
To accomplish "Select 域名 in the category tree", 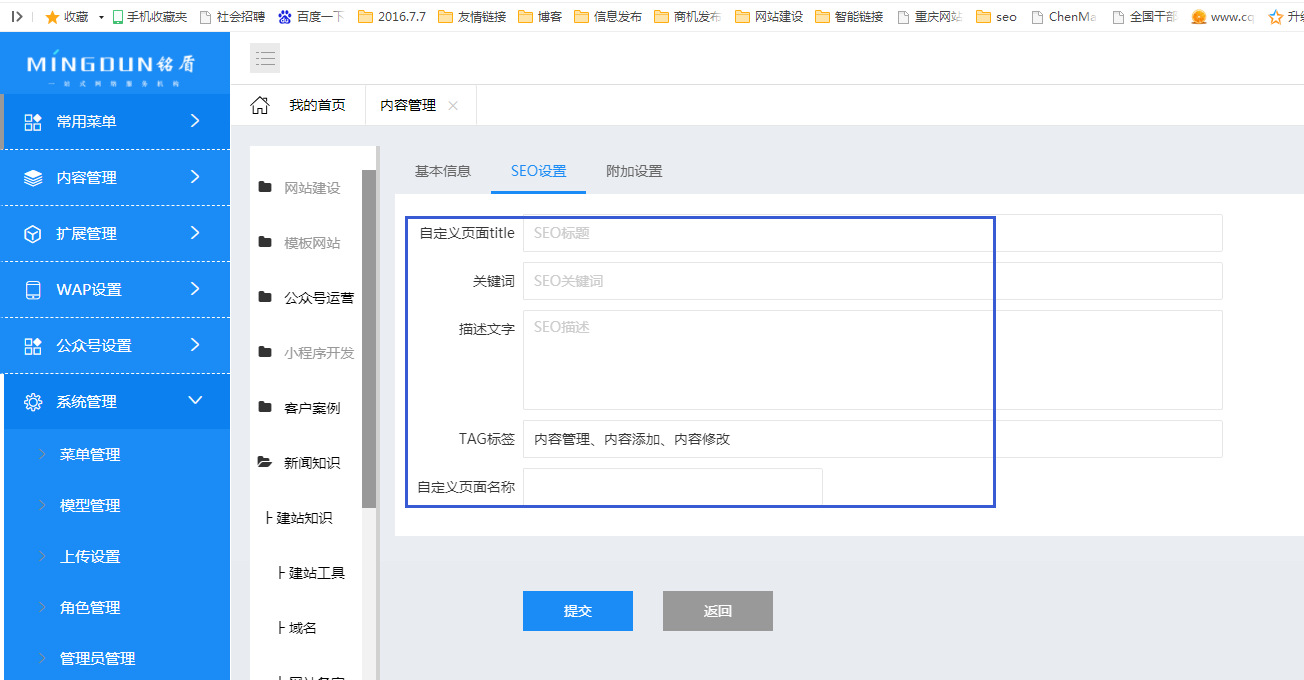I will click(x=303, y=628).
